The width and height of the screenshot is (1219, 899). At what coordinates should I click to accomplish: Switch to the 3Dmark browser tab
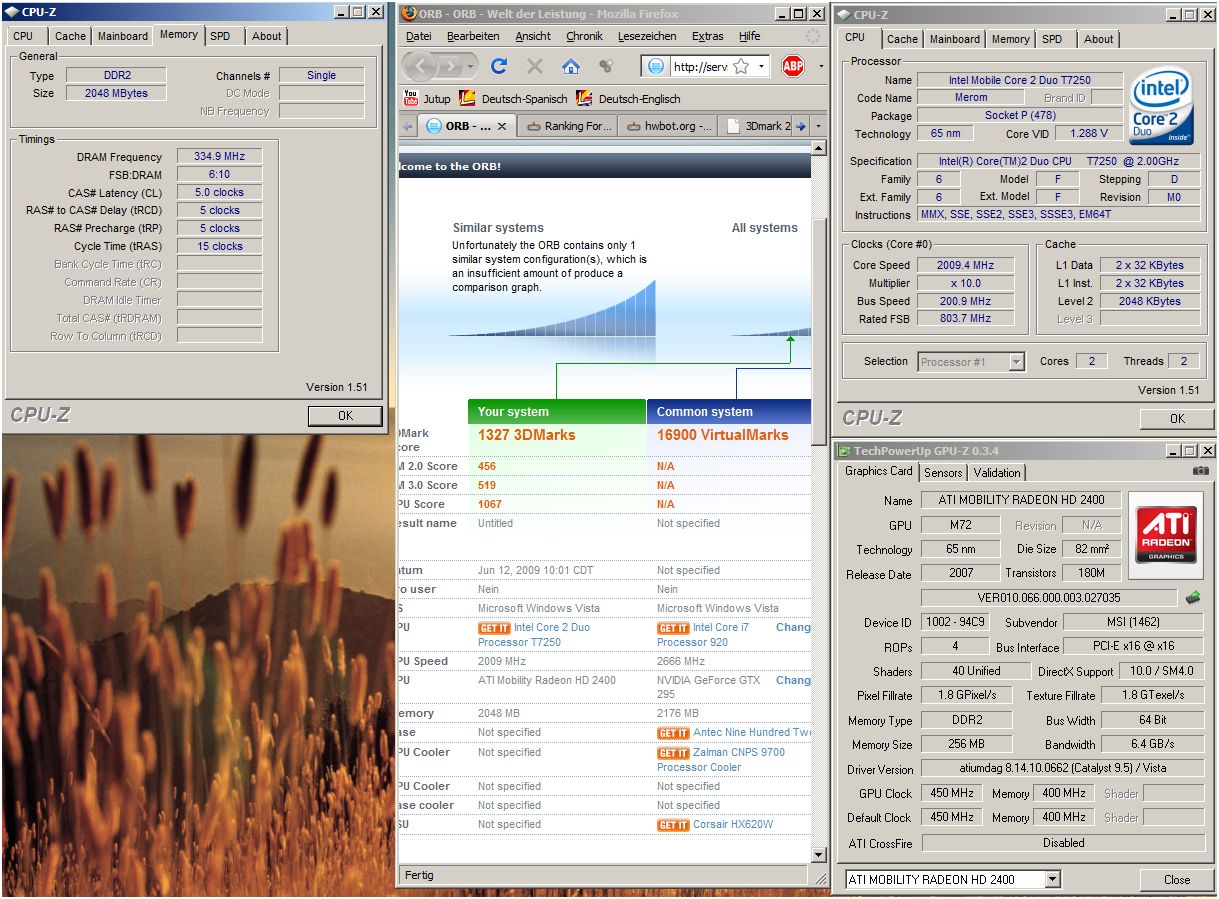point(758,126)
